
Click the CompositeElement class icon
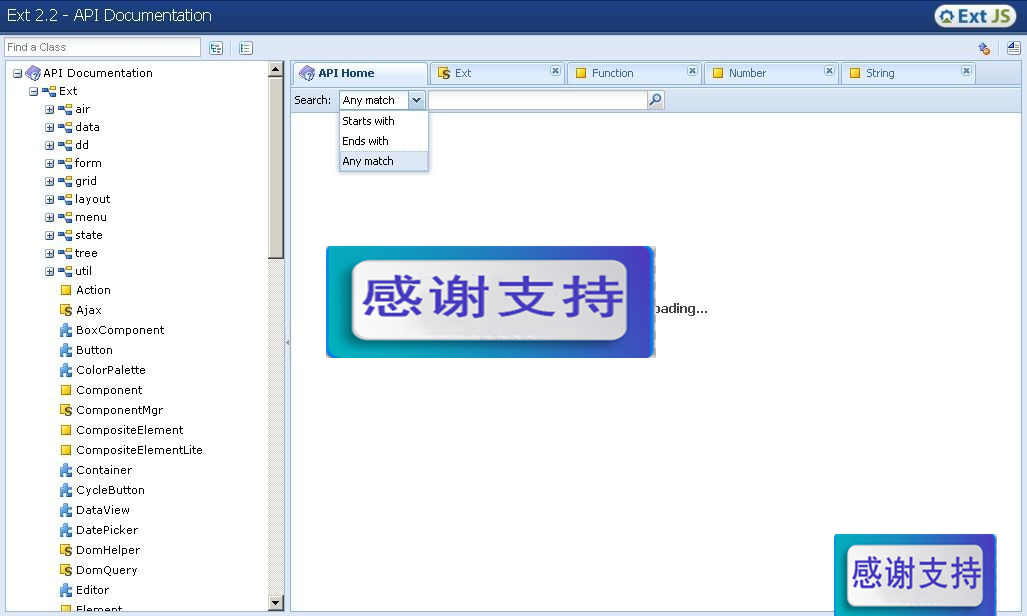65,430
